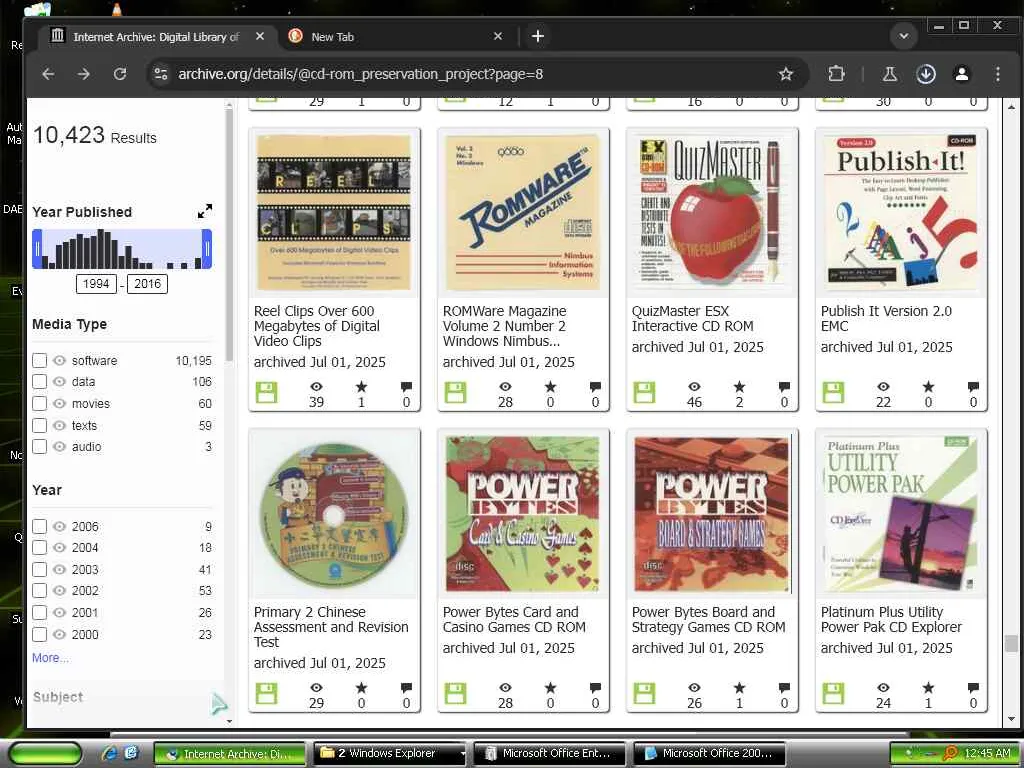Switch to the Internet Archive tab
1024x768 pixels.
tap(157, 37)
